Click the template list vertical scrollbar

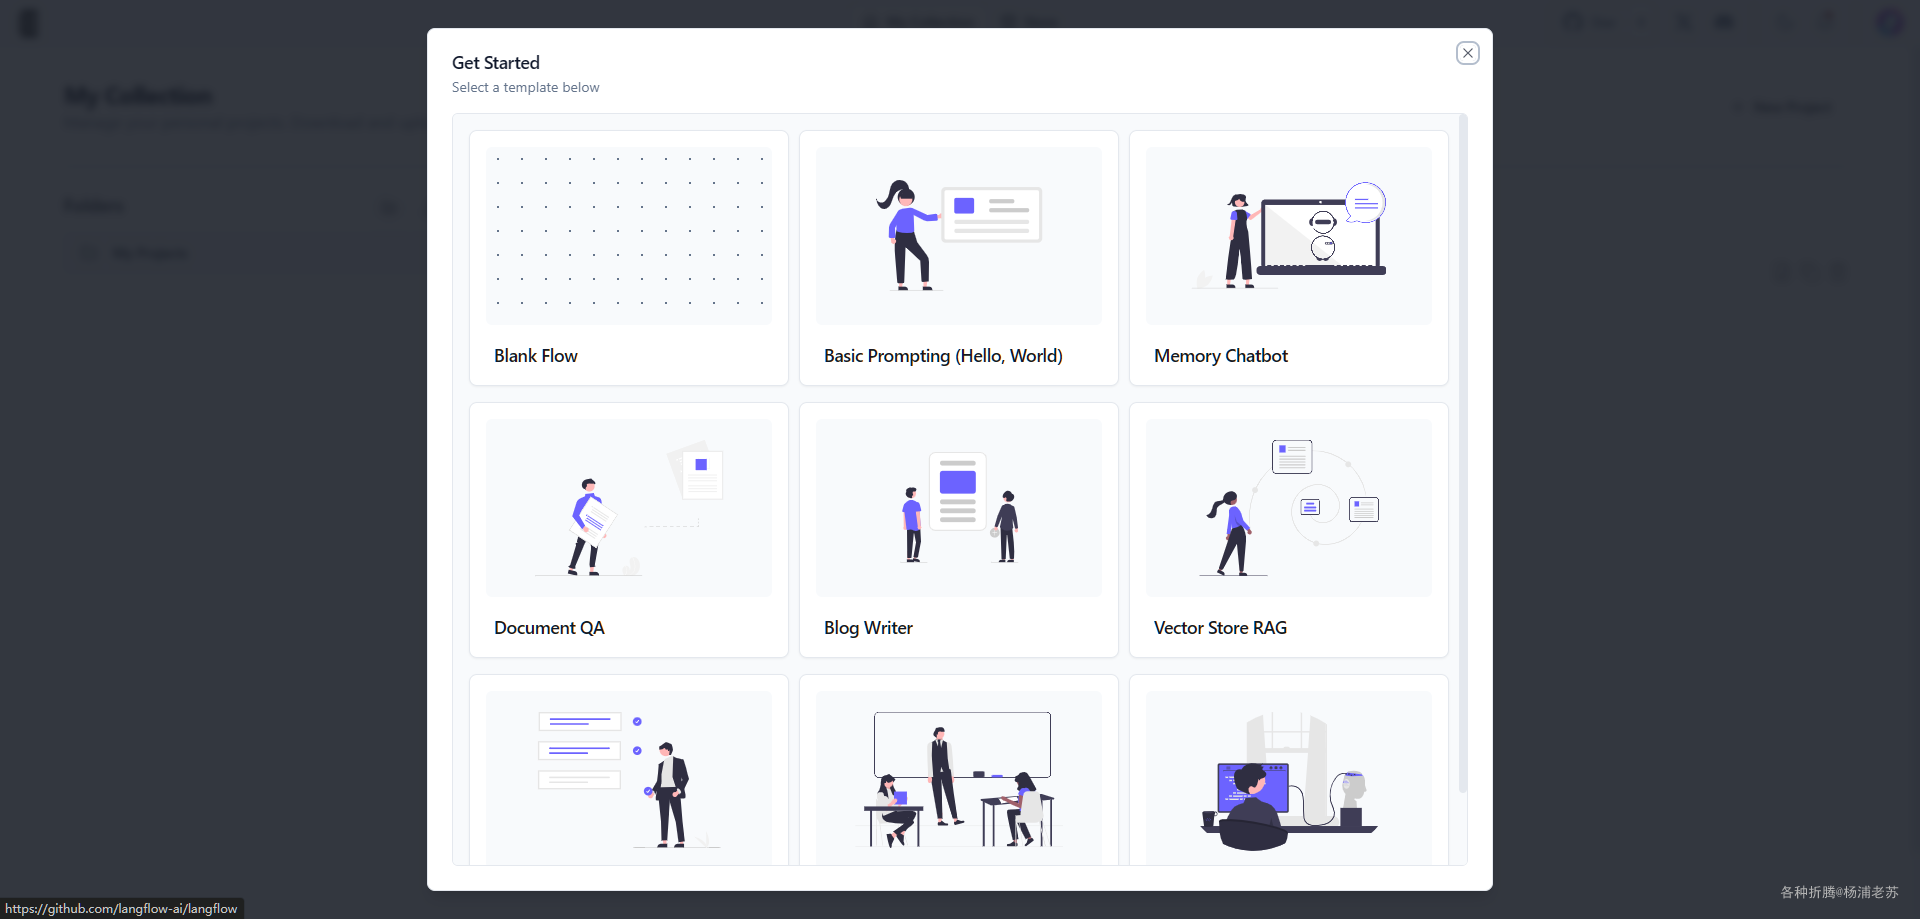1463,455
